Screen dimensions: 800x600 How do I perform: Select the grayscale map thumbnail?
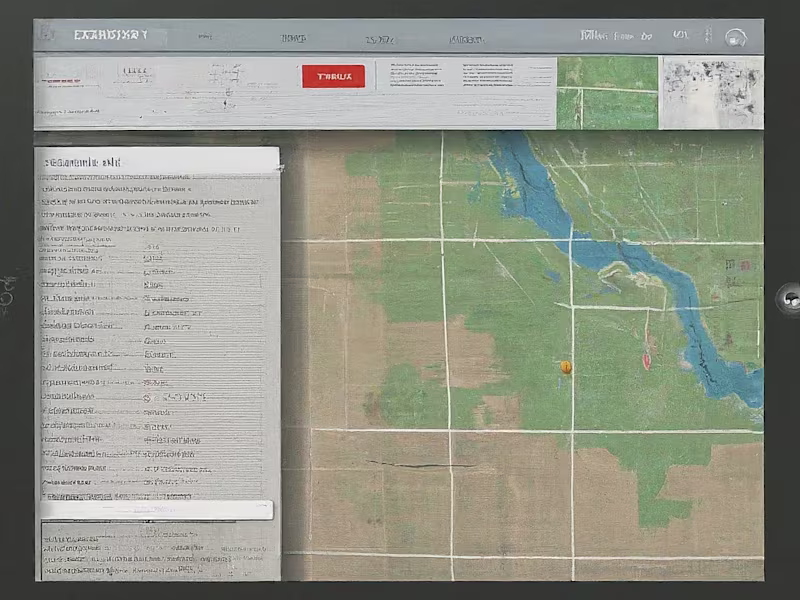click(713, 92)
